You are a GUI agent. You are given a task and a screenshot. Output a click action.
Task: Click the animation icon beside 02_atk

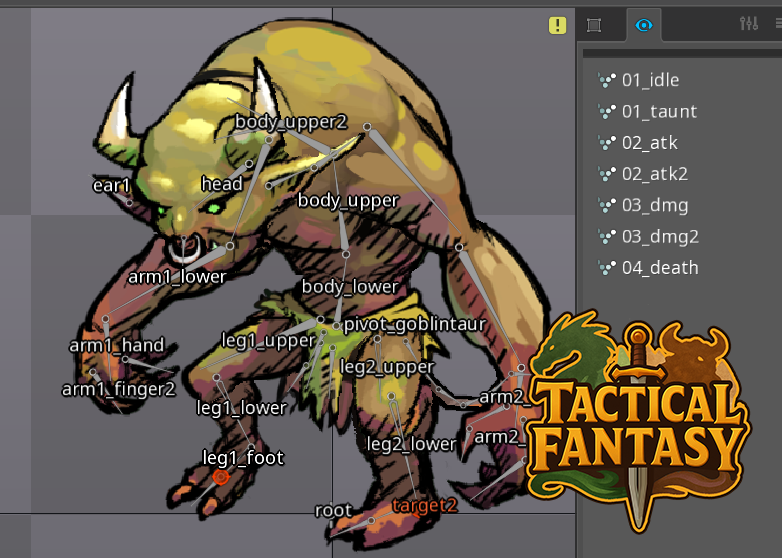tap(607, 143)
